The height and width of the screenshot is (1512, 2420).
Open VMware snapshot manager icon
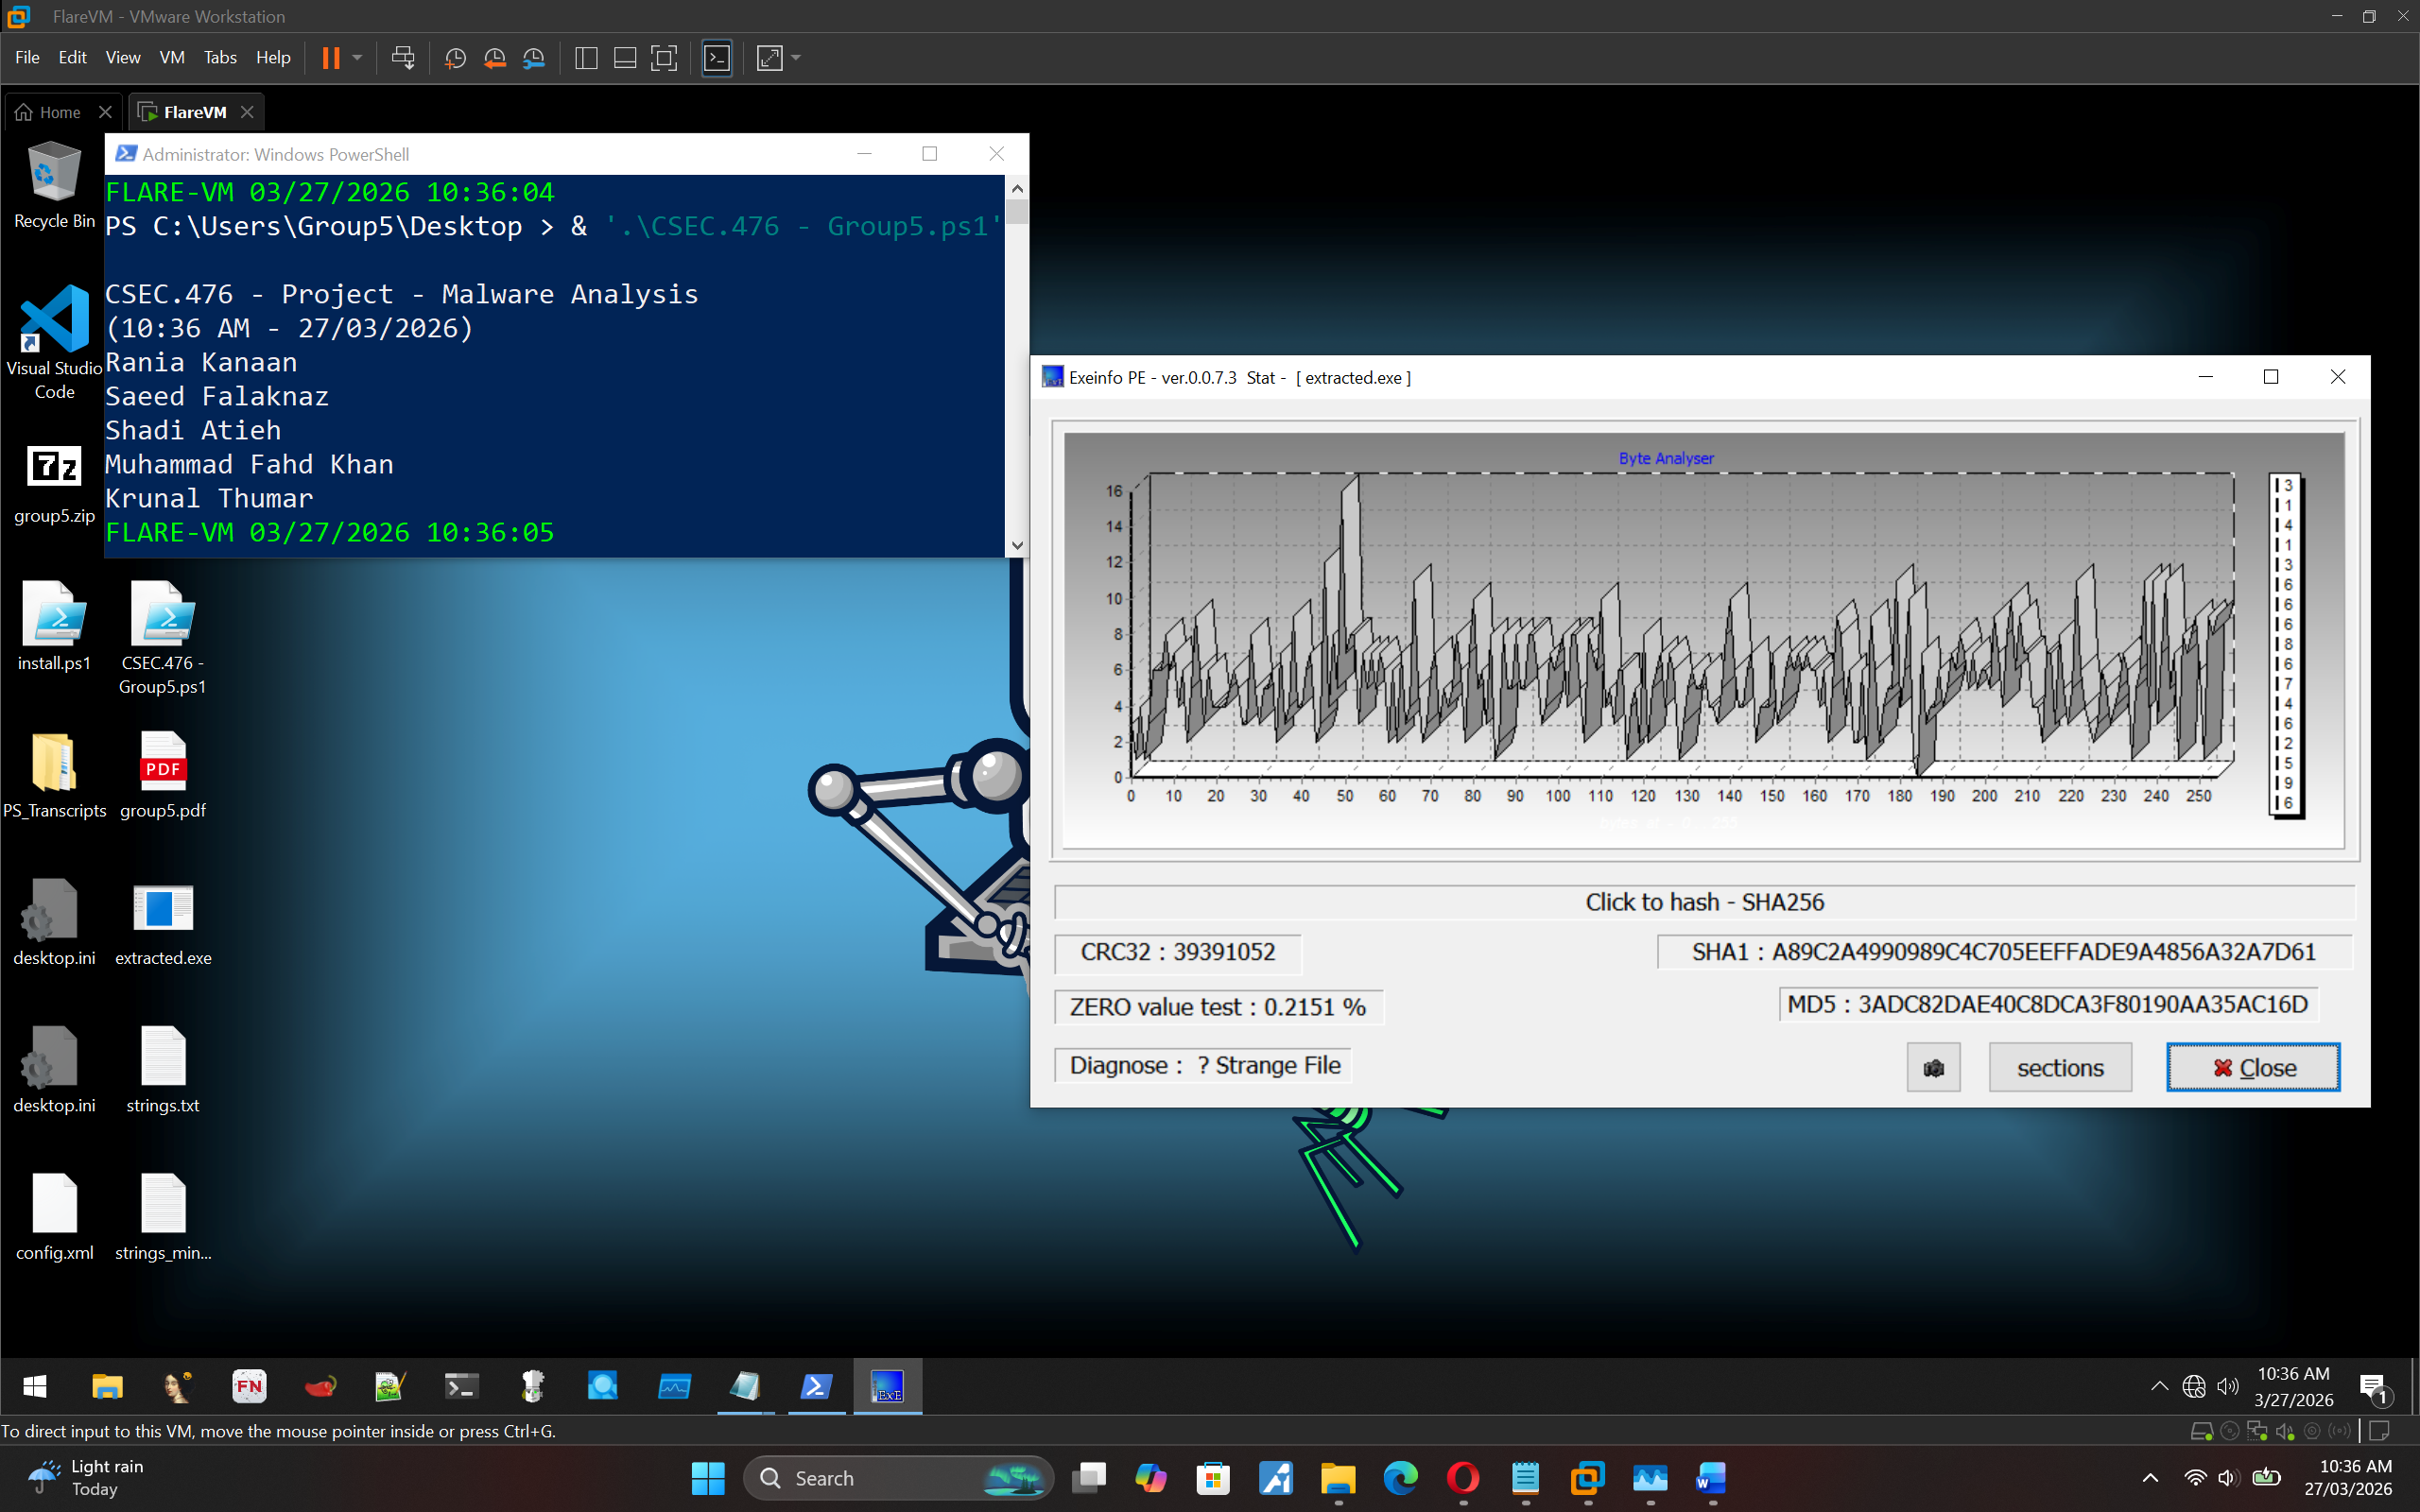coord(534,58)
